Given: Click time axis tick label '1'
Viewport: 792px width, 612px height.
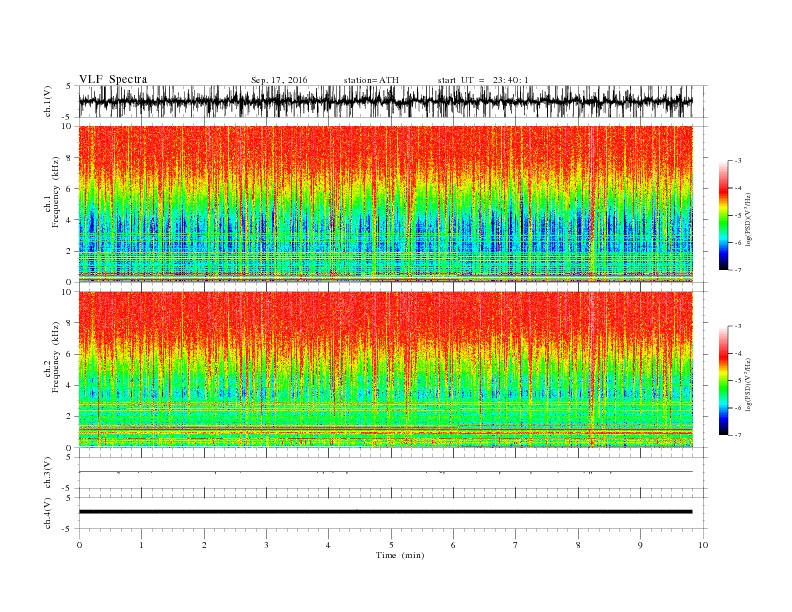Looking at the screenshot, I should (x=141, y=545).
